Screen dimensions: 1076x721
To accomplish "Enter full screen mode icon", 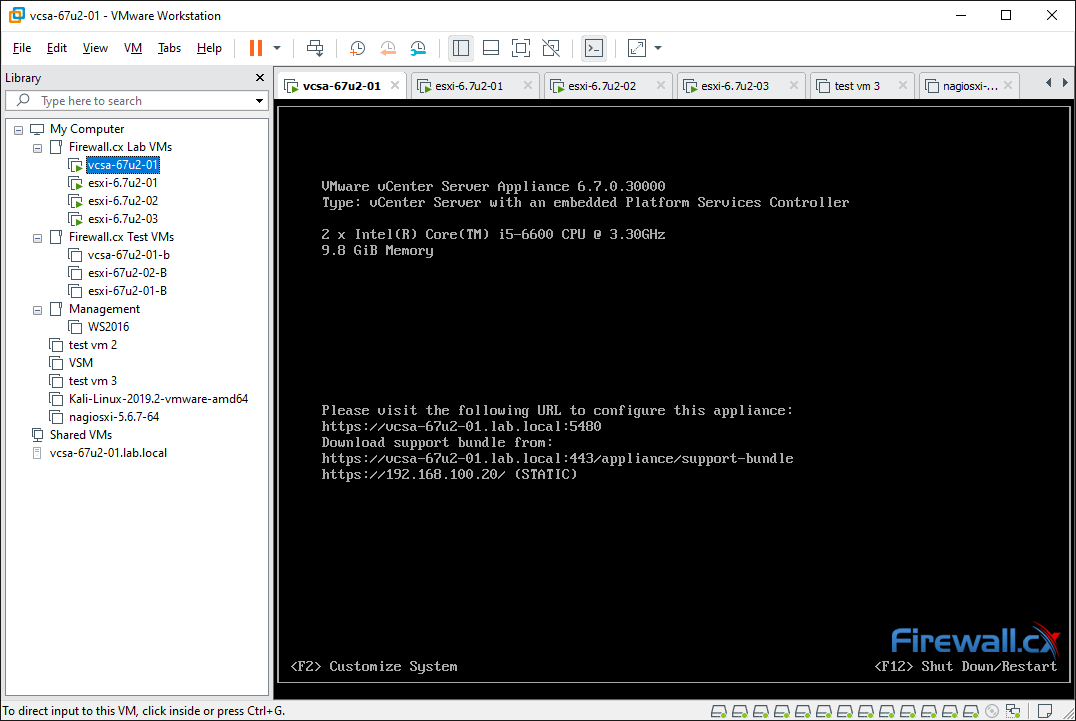I will pos(521,48).
